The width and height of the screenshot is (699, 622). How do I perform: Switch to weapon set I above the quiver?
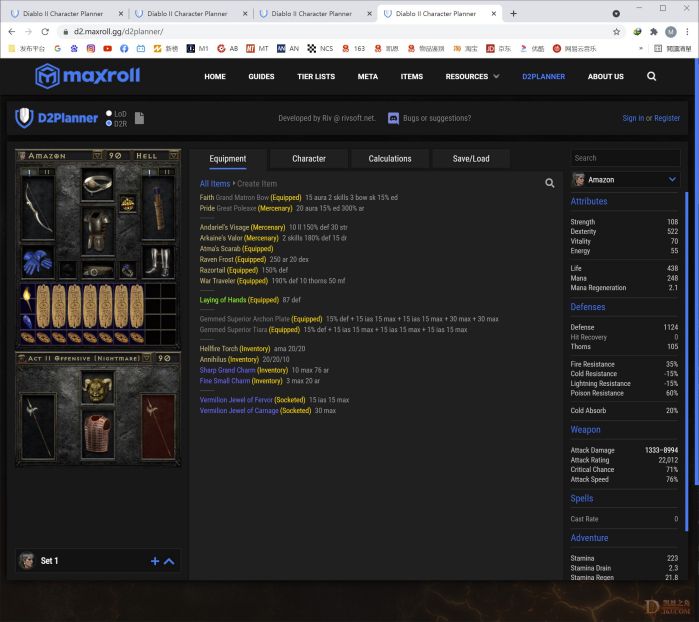click(150, 172)
